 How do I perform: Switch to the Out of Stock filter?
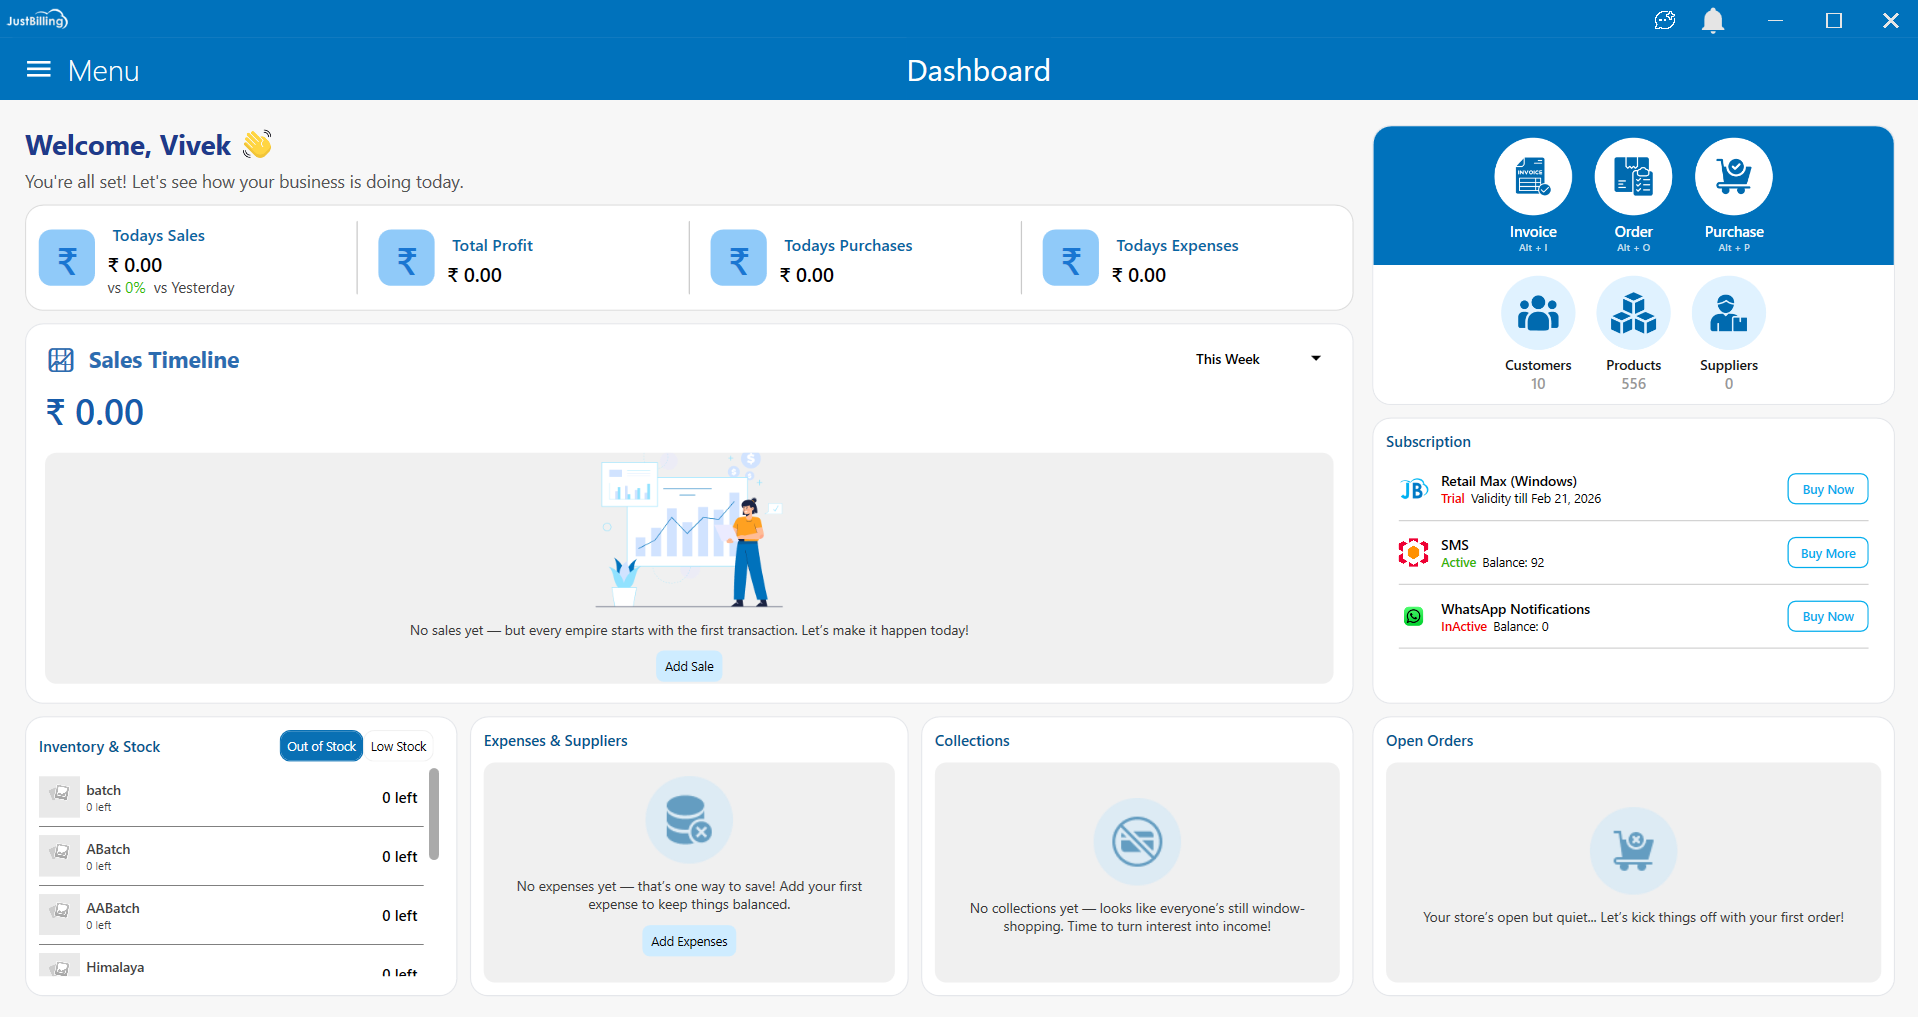(321, 747)
